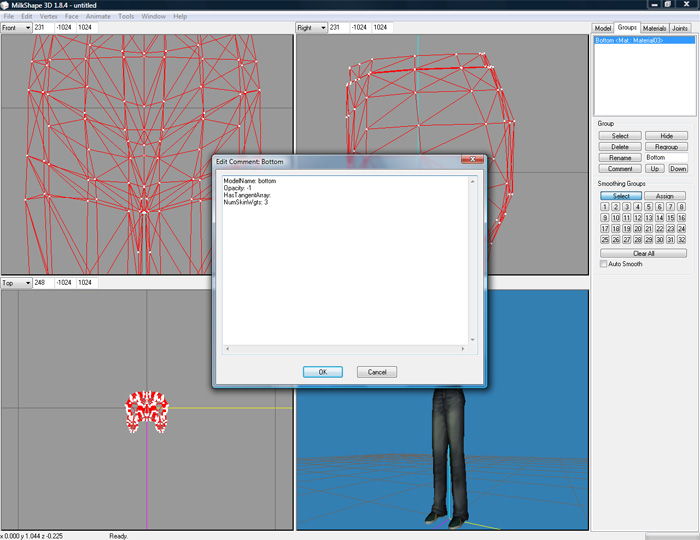Viewport: 700px width, 540px height.
Task: Click Front viewport value field 231
Action: [x=44, y=28]
